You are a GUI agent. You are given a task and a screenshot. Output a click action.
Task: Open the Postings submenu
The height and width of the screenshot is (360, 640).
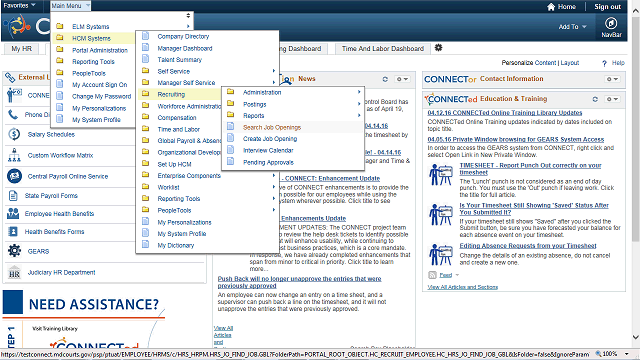[x=254, y=104]
